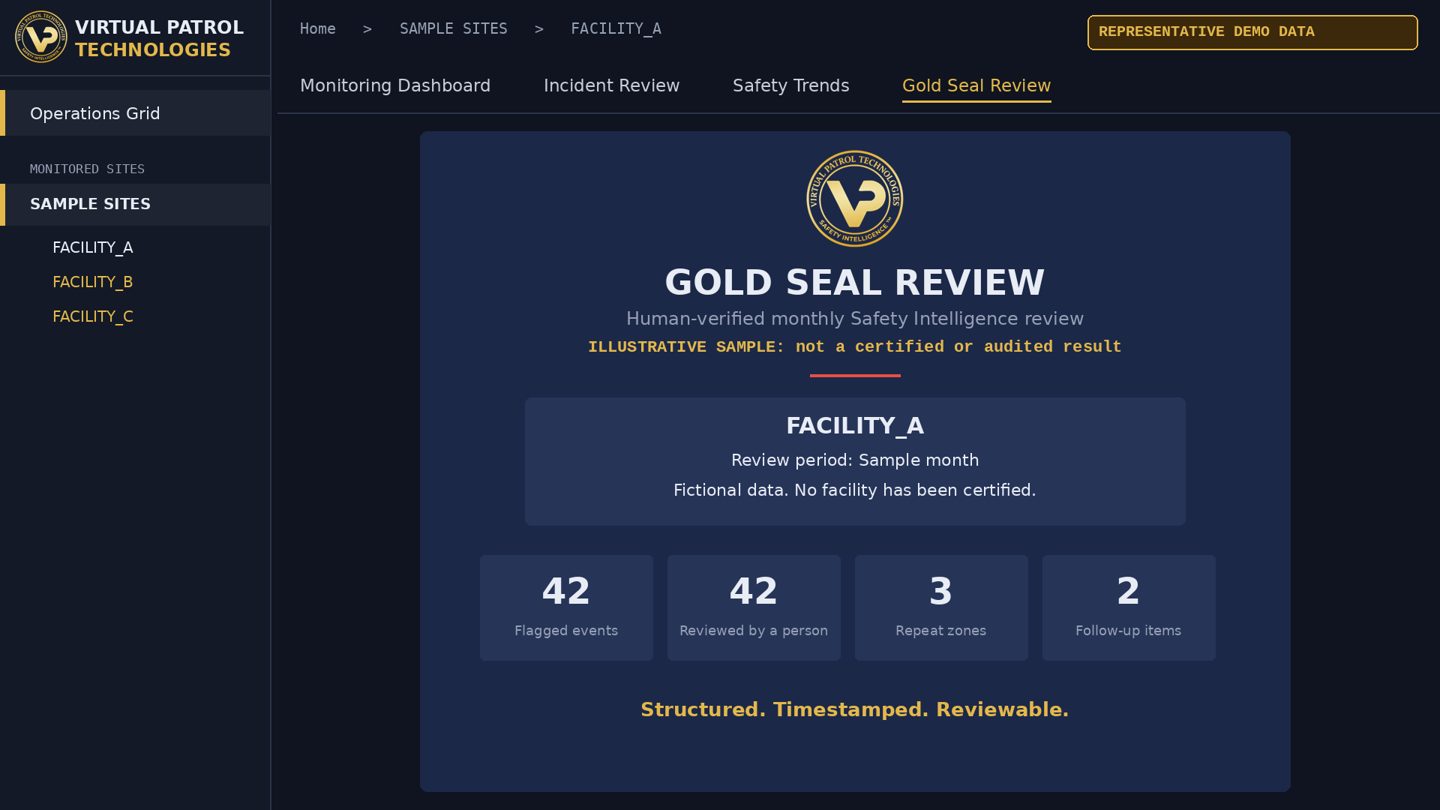Image resolution: width=1440 pixels, height=810 pixels.
Task: Click the 'Review period: Sample month' text
Action: coord(855,460)
